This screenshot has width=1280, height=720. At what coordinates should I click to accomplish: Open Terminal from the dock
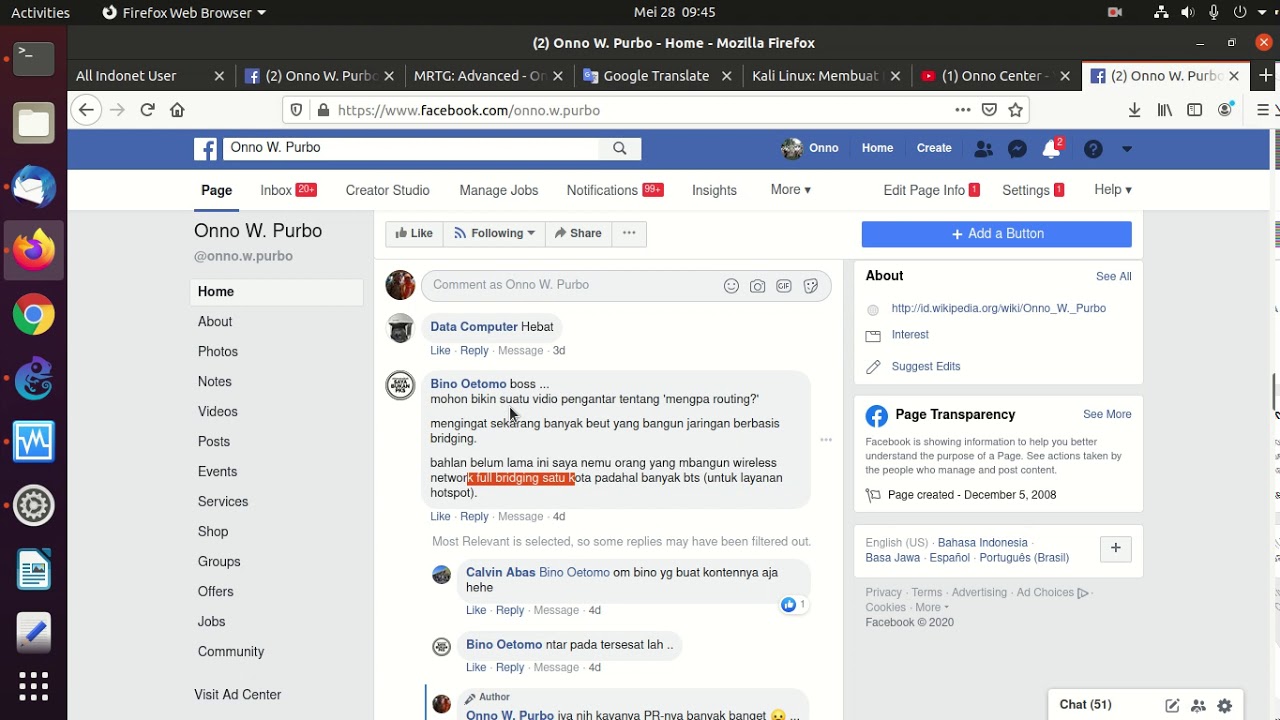tap(33, 59)
